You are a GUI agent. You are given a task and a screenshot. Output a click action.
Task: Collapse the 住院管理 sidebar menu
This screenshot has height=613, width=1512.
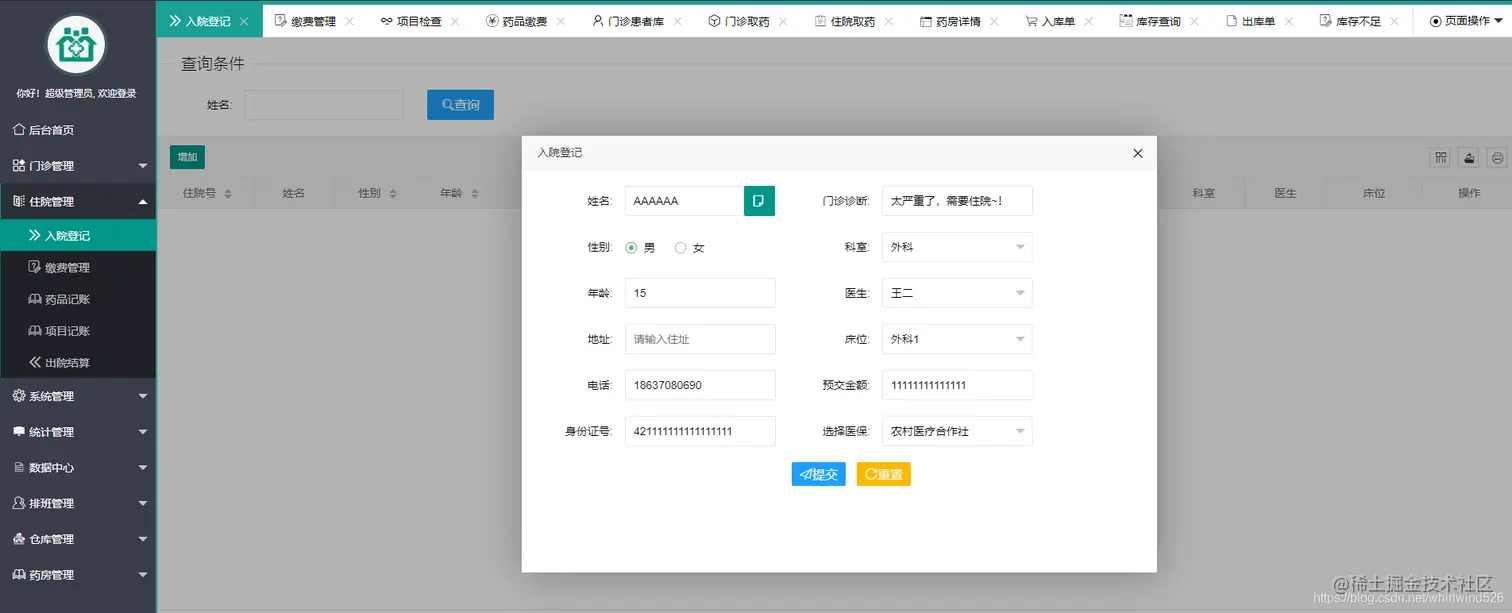point(78,202)
